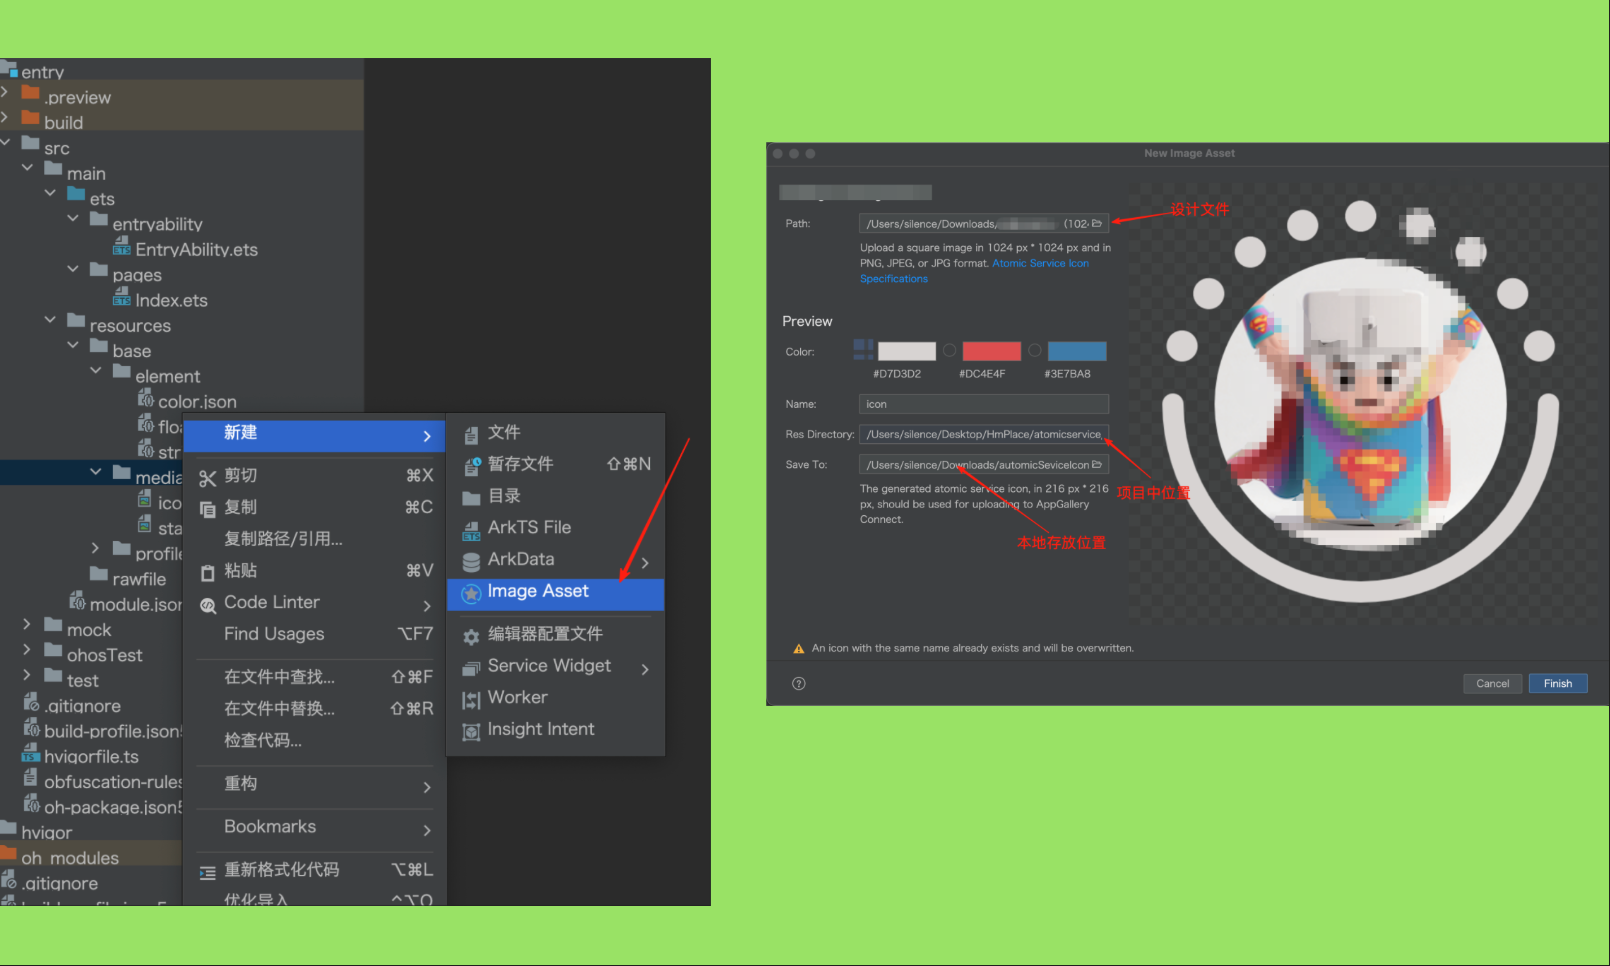Viewport: 1610px width, 966px height.
Task: Select the radio for color #3E7BA8
Action: tap(1035, 351)
